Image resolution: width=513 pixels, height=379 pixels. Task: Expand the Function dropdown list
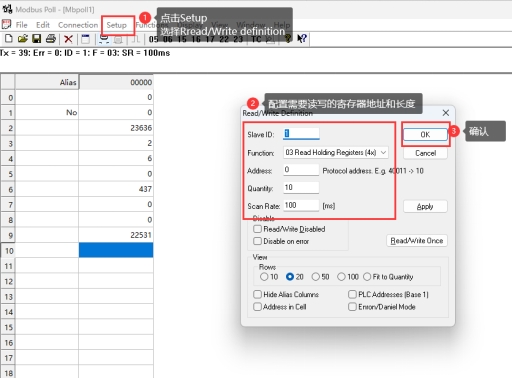(384, 152)
